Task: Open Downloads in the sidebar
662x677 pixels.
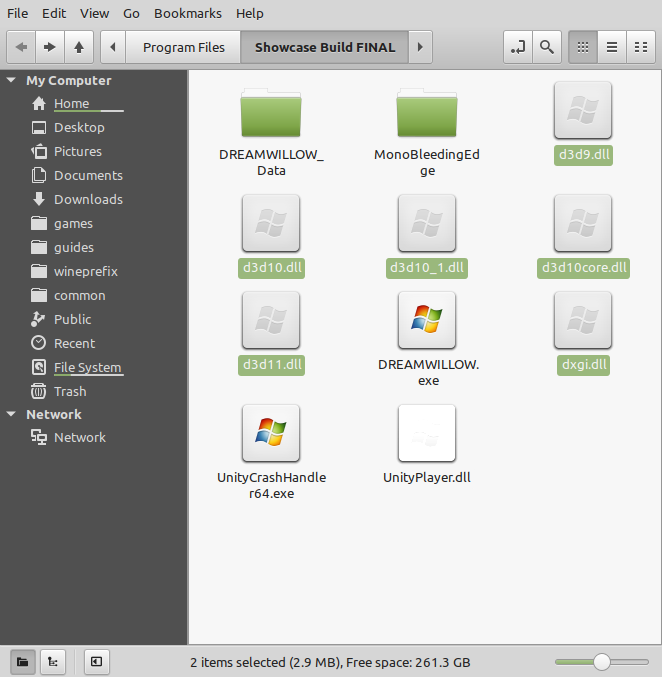Action: pos(94,199)
